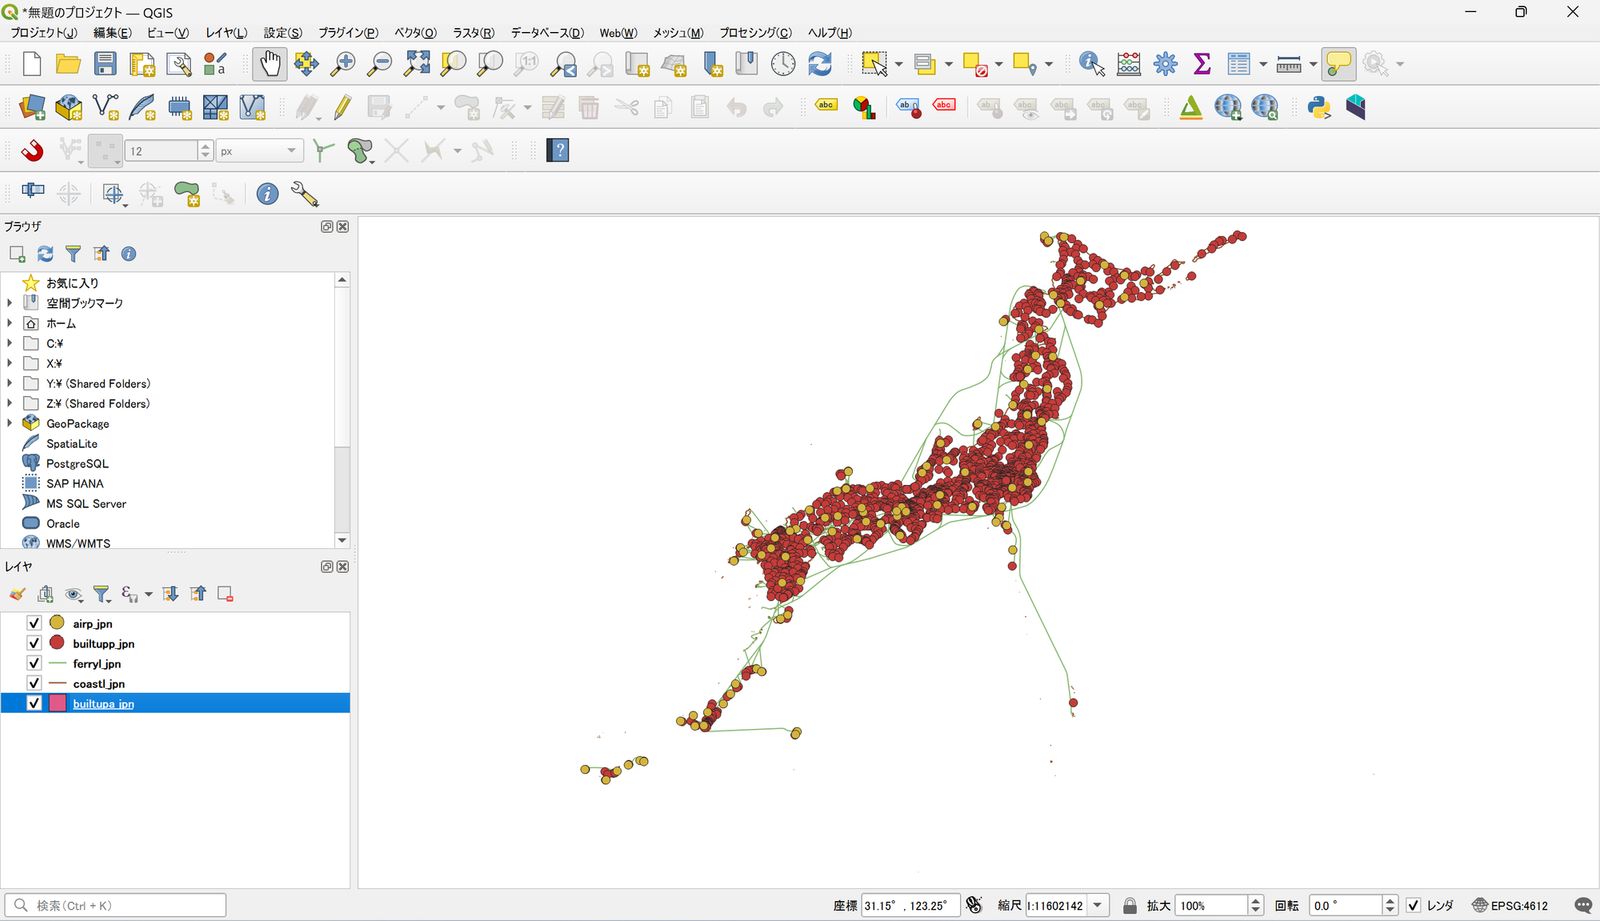Hide the ferryl_jpn layer
This screenshot has width=1600, height=921.
tap(34, 663)
